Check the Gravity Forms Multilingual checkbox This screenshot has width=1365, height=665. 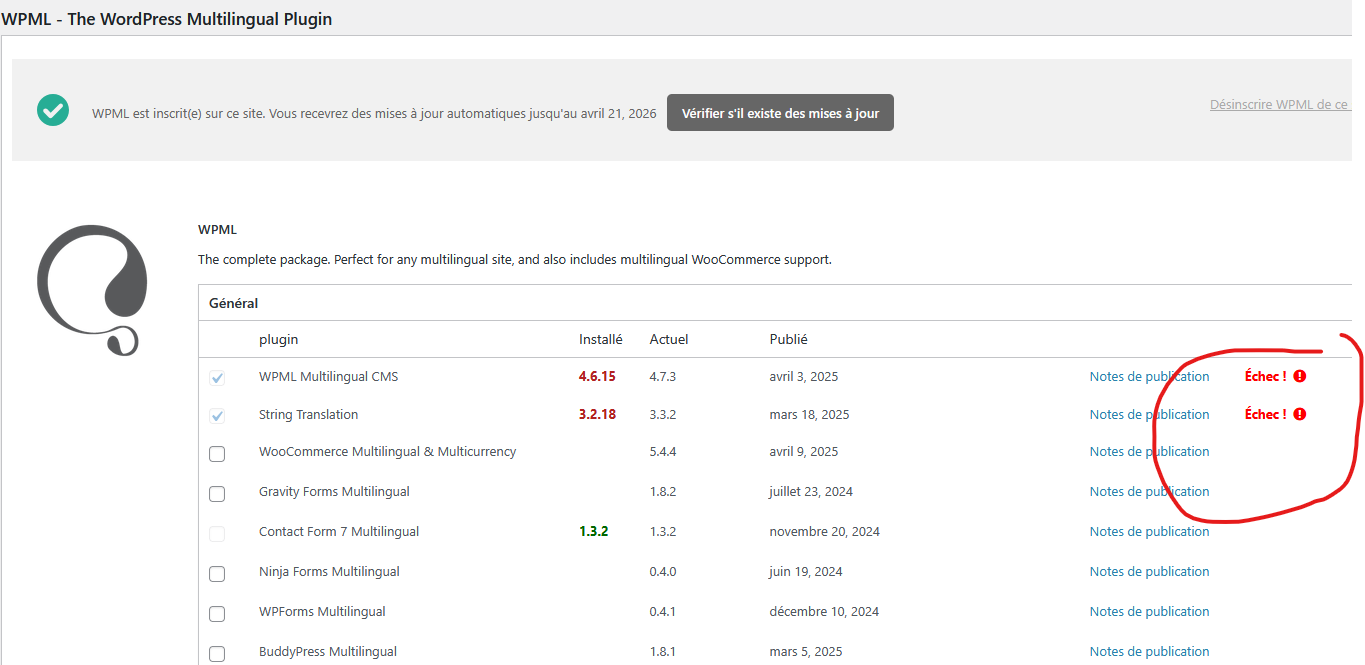click(217, 494)
